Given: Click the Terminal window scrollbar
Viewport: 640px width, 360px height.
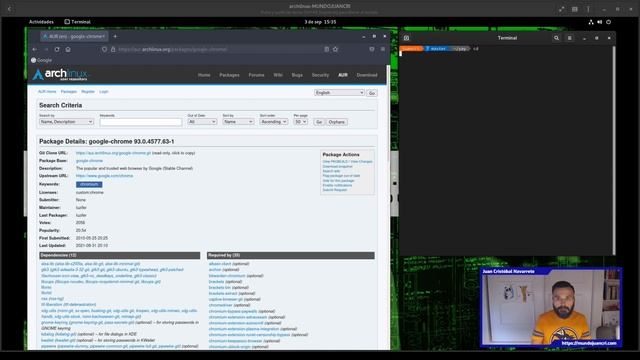Looking at the screenshot, I should click(x=613, y=150).
